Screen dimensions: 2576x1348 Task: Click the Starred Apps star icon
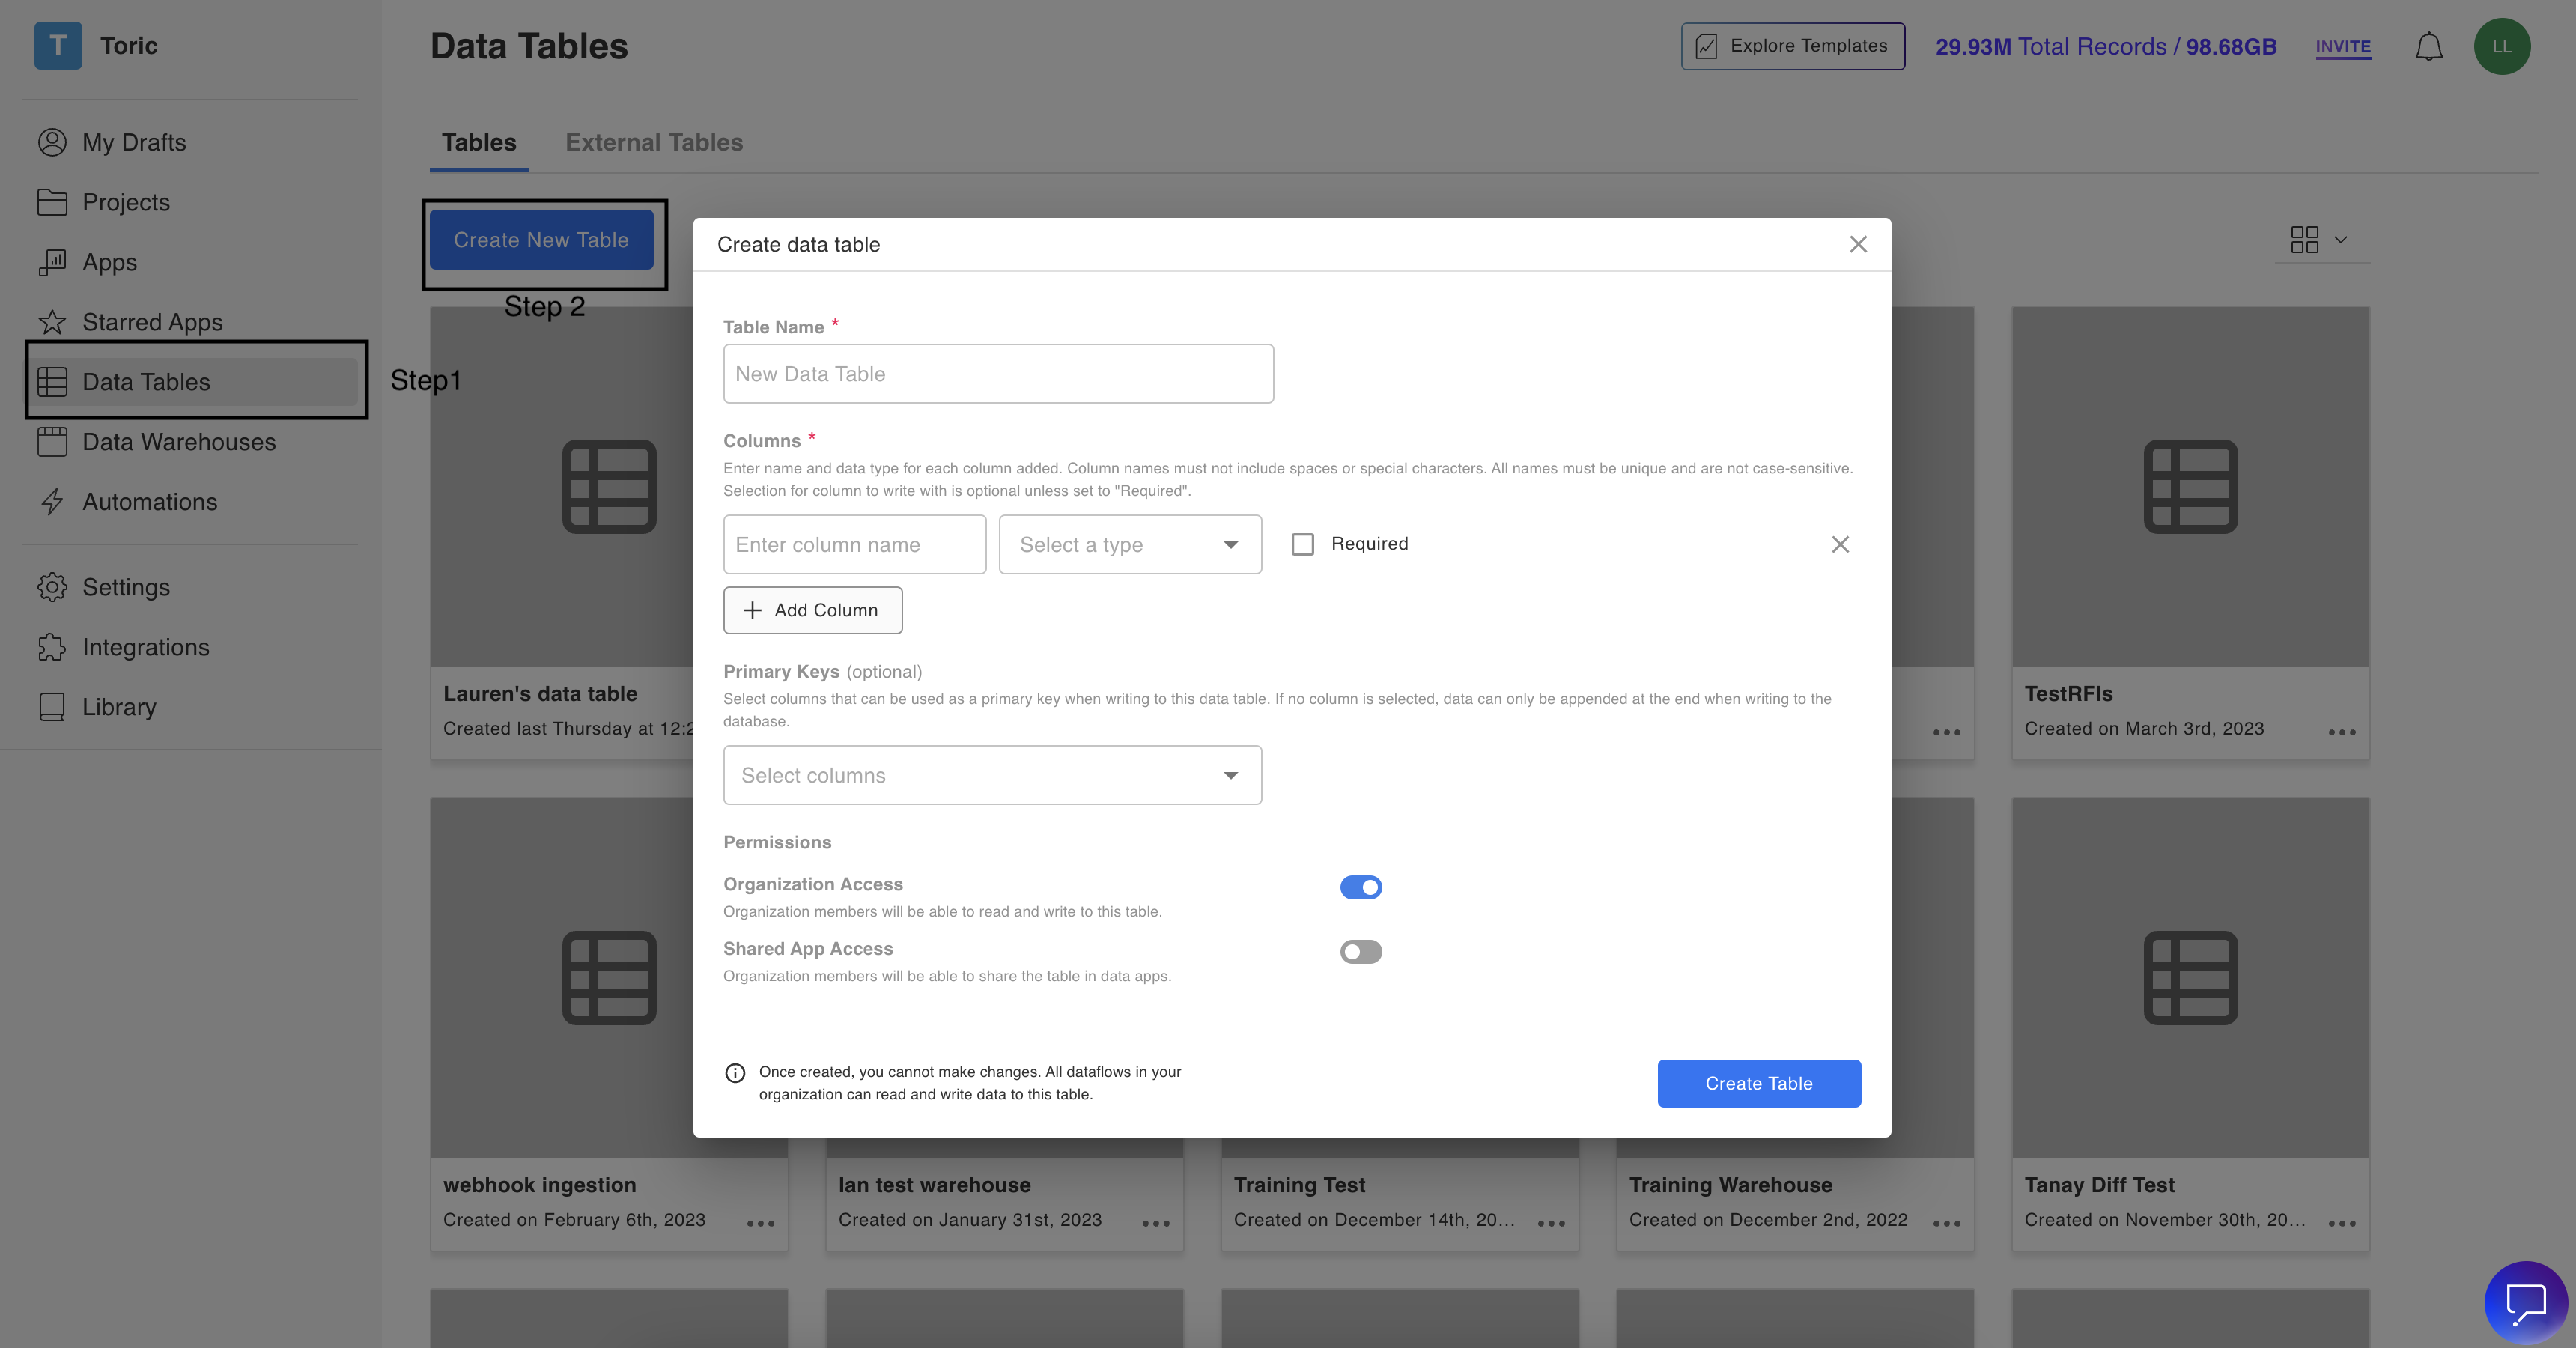click(x=52, y=322)
